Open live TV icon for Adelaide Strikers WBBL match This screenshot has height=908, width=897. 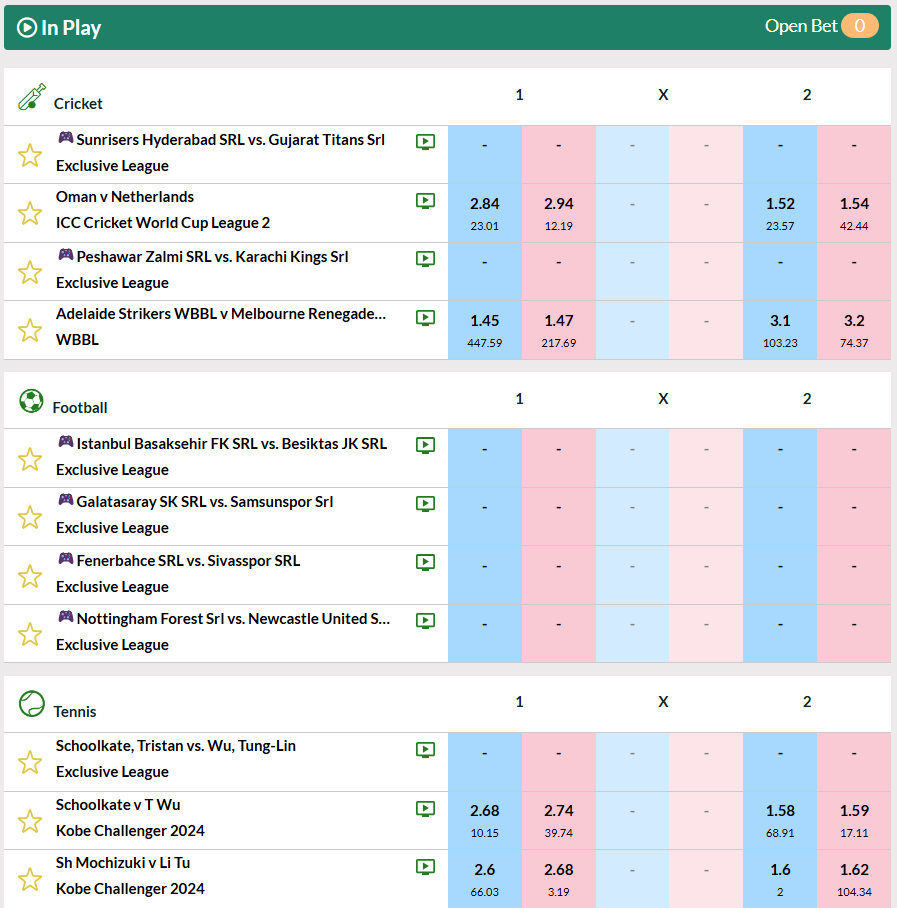425,317
